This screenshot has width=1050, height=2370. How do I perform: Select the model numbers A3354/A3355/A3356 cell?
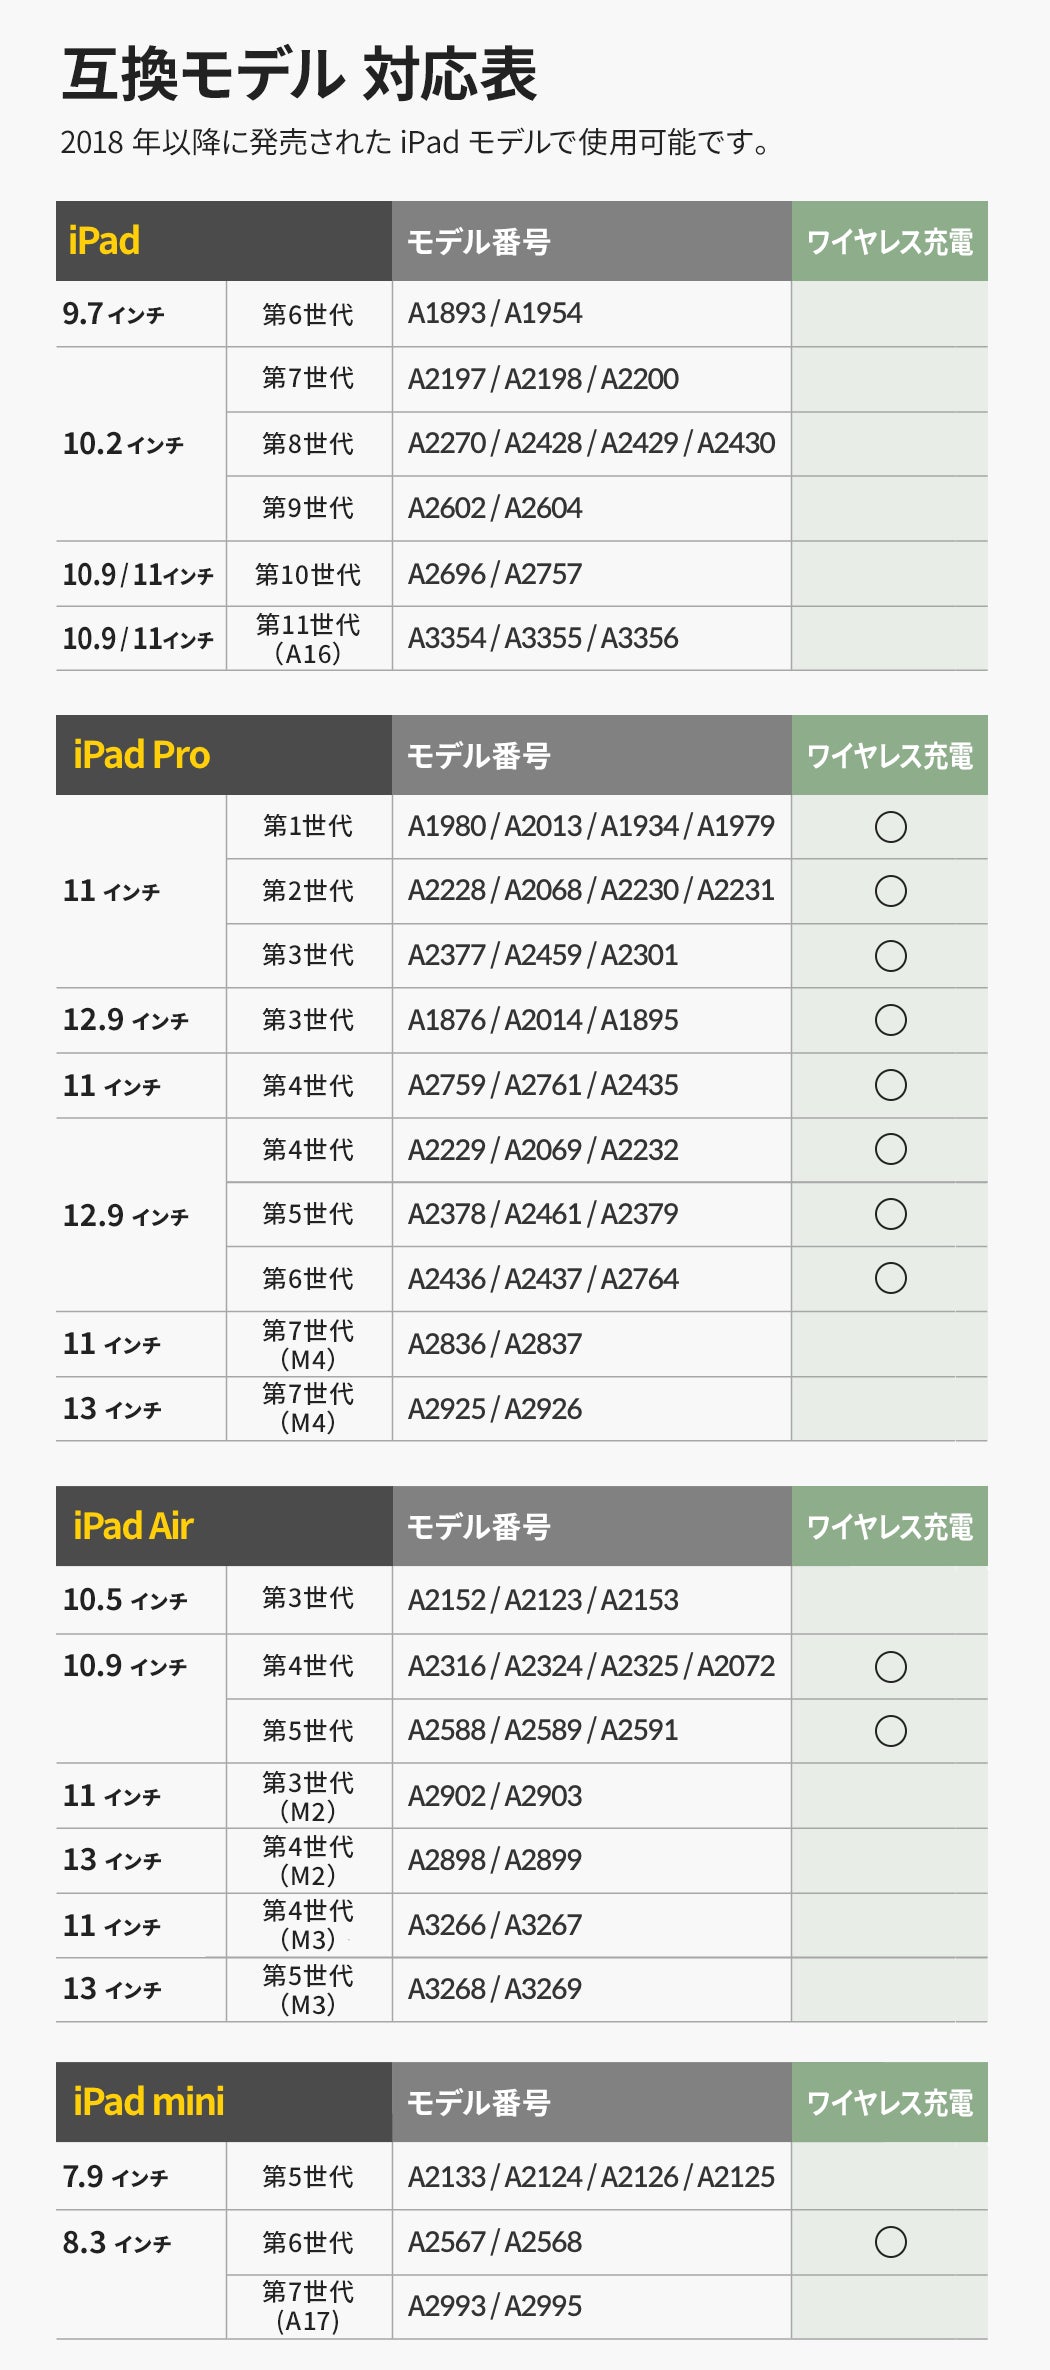[x=543, y=638]
